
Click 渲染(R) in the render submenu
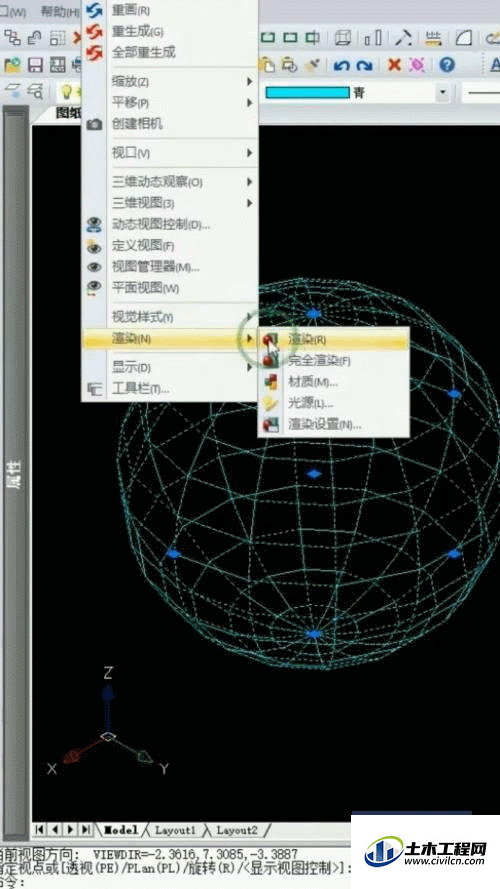coord(334,339)
